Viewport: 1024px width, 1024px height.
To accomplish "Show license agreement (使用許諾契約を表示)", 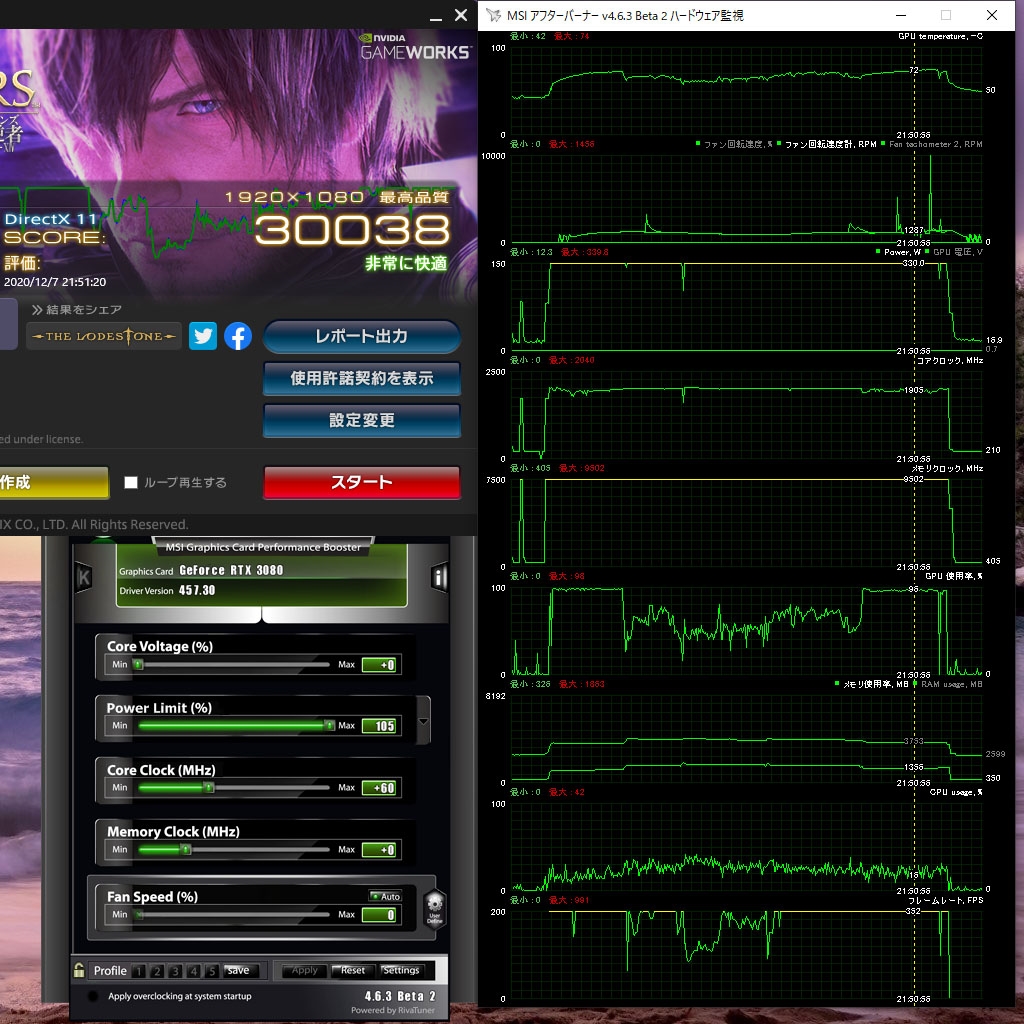I will pyautogui.click(x=362, y=378).
